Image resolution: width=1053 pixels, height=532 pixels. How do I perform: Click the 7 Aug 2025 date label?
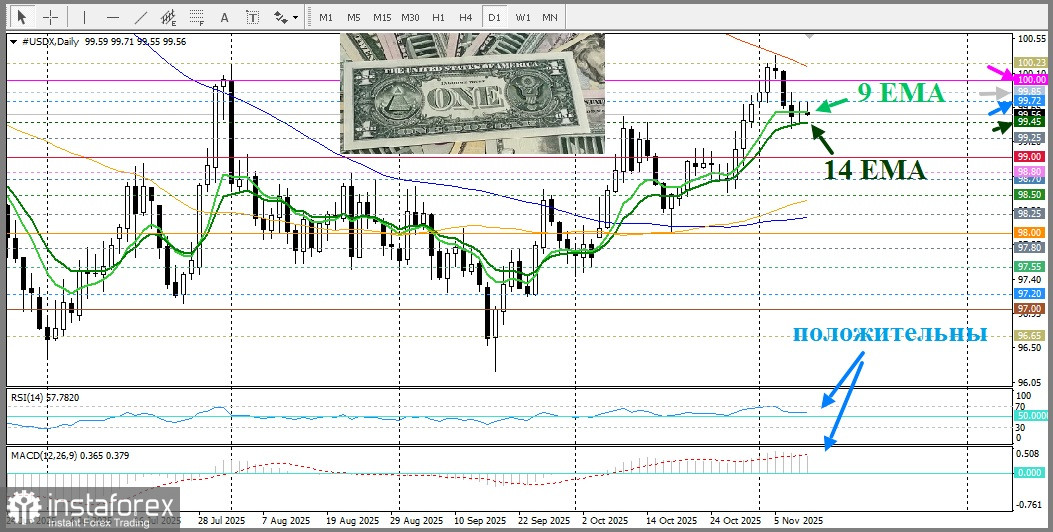tap(286, 521)
